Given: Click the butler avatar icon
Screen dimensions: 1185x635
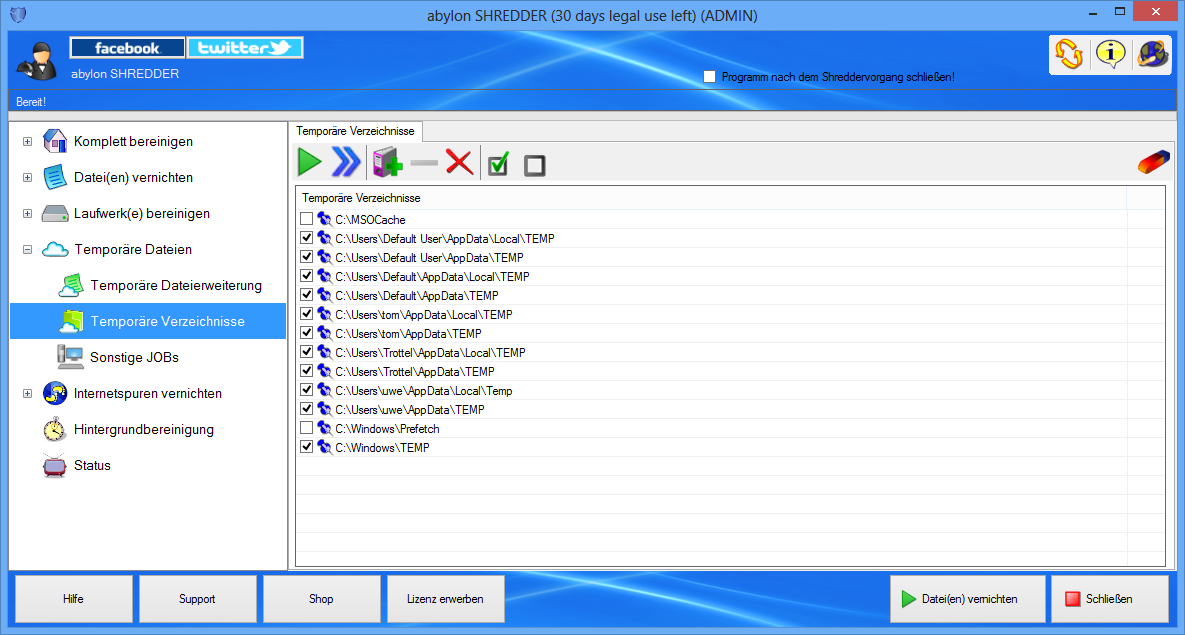Looking at the screenshot, I should [x=36, y=60].
